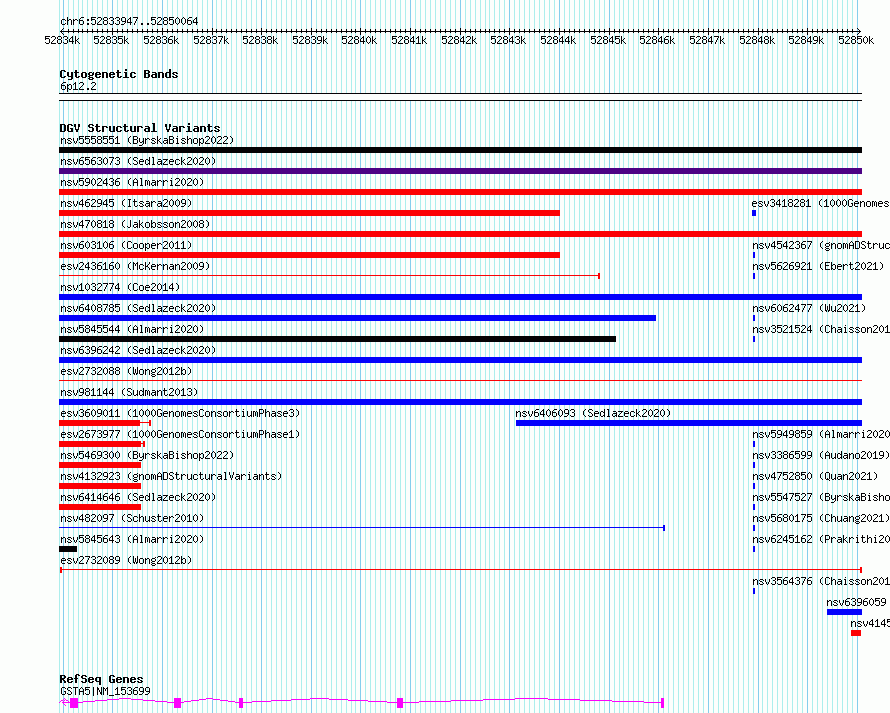The width and height of the screenshot is (890, 713).
Task: Click the Cytogenetic Bands track title
Action: 119,74
